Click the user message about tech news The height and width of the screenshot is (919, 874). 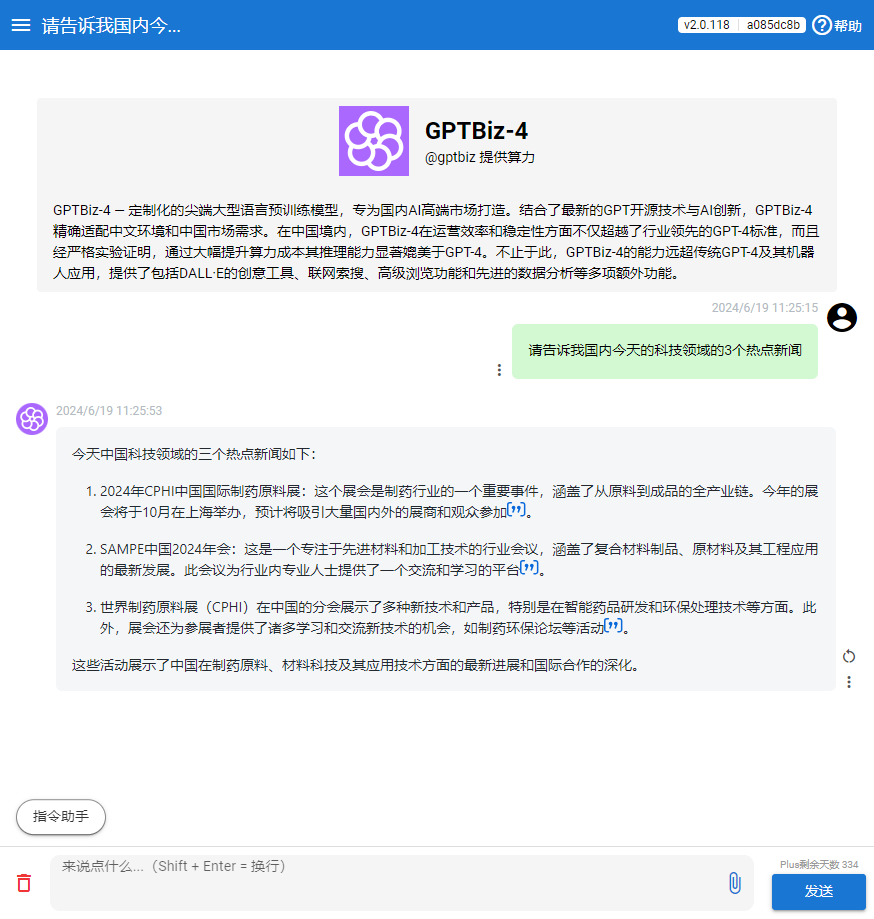(x=665, y=350)
